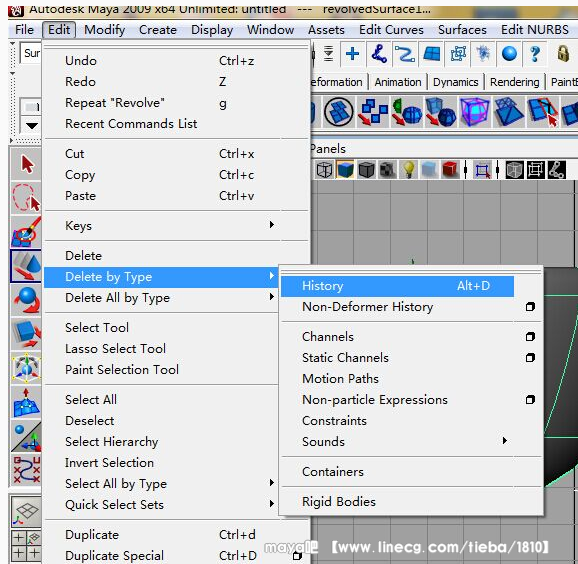
Task: Activate the Paint Selection tool icon
Action: tap(26, 232)
